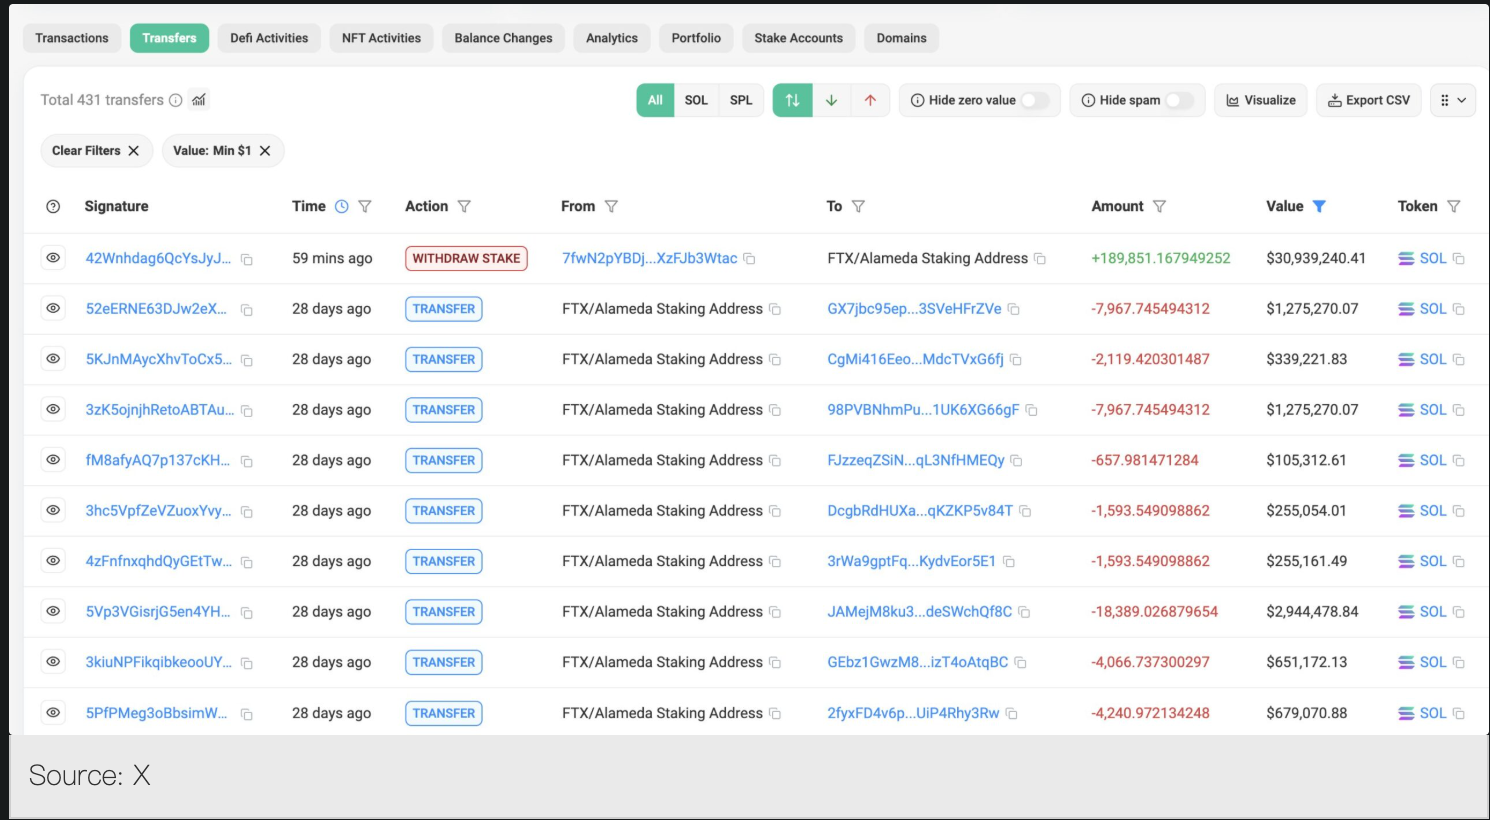1490x820 pixels.
Task: Click the down arrow incoming transfers filter
Action: coord(831,100)
